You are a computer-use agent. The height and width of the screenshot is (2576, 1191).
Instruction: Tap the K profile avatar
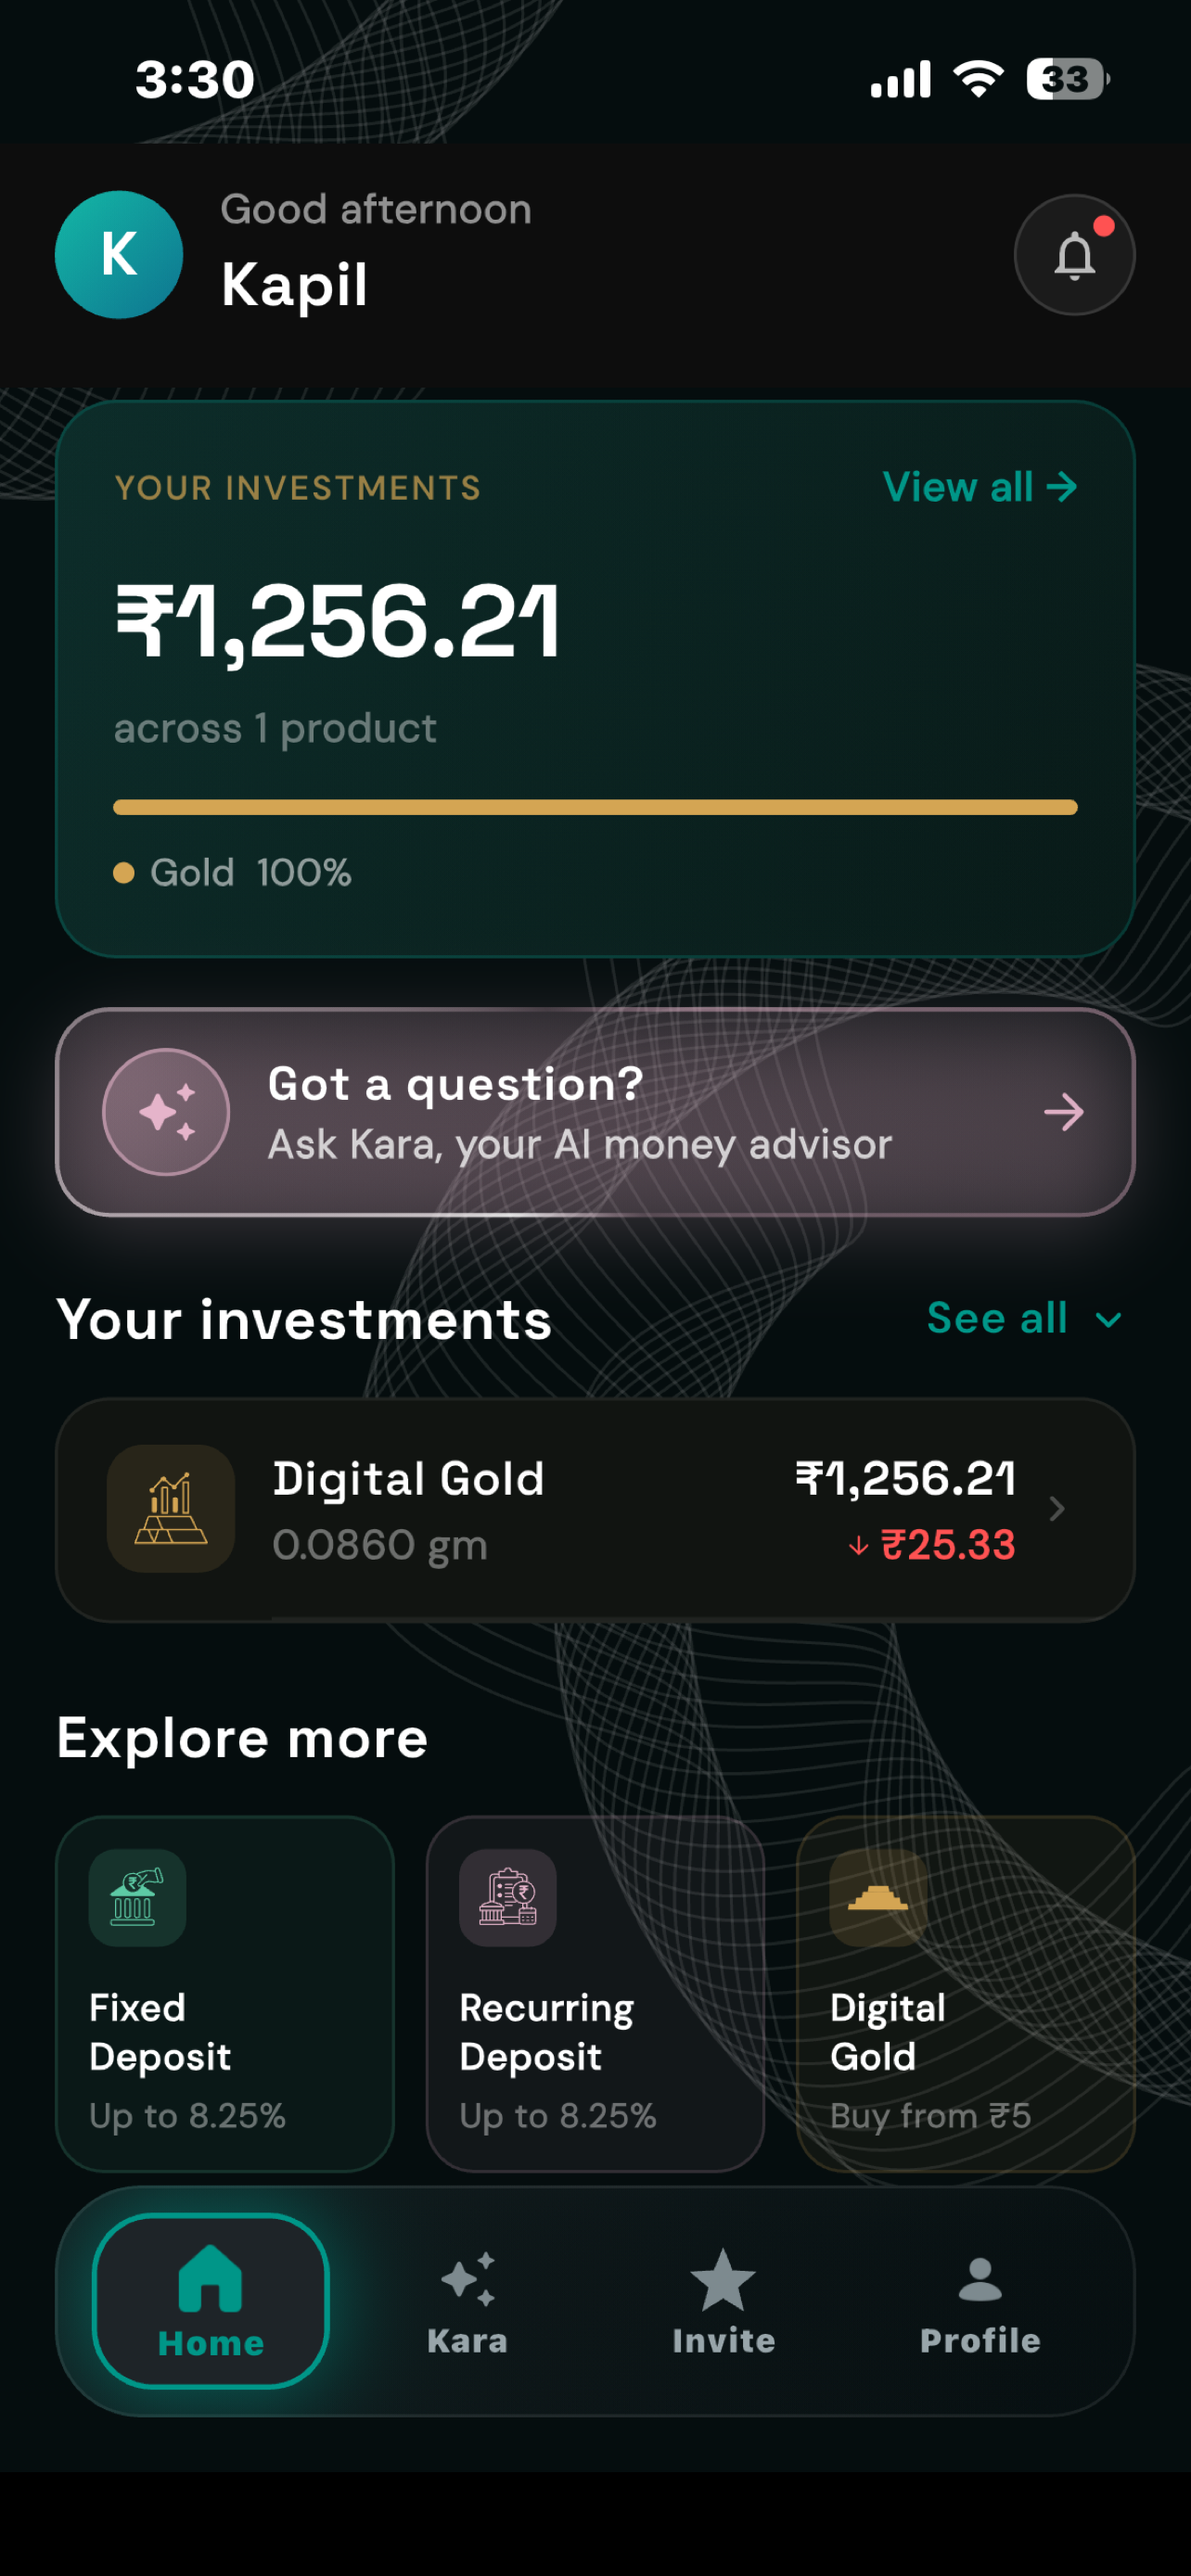pos(119,255)
